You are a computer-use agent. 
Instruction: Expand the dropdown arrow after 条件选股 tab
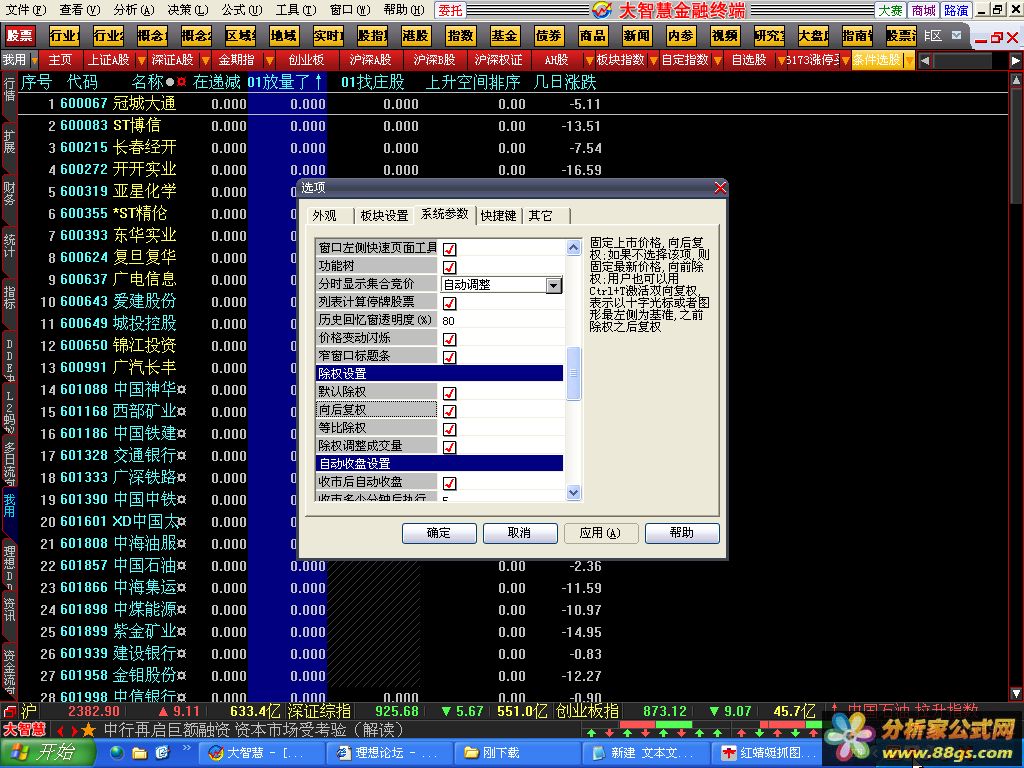pos(909,61)
